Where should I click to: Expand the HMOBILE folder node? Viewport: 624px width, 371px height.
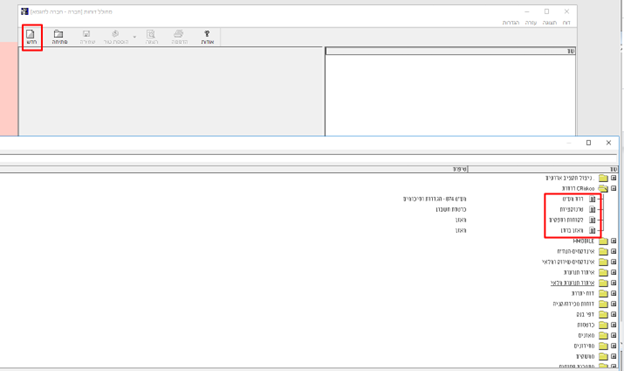[614, 241]
